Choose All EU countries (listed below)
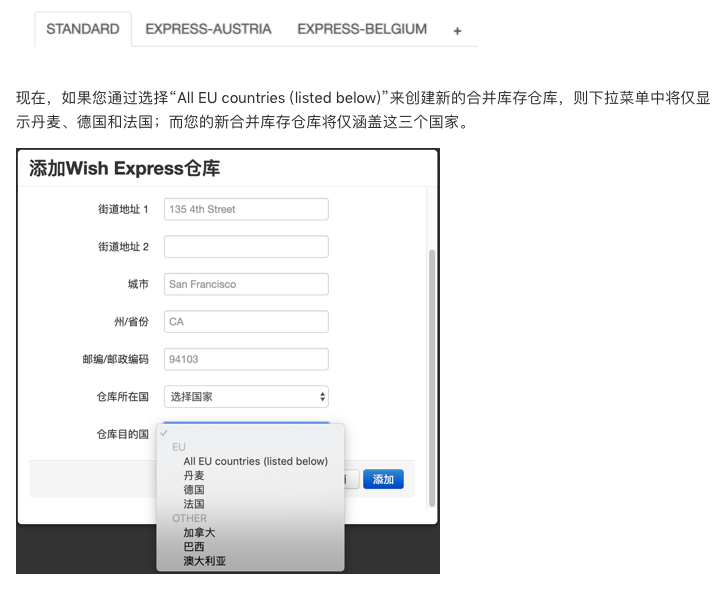 pyautogui.click(x=256, y=461)
